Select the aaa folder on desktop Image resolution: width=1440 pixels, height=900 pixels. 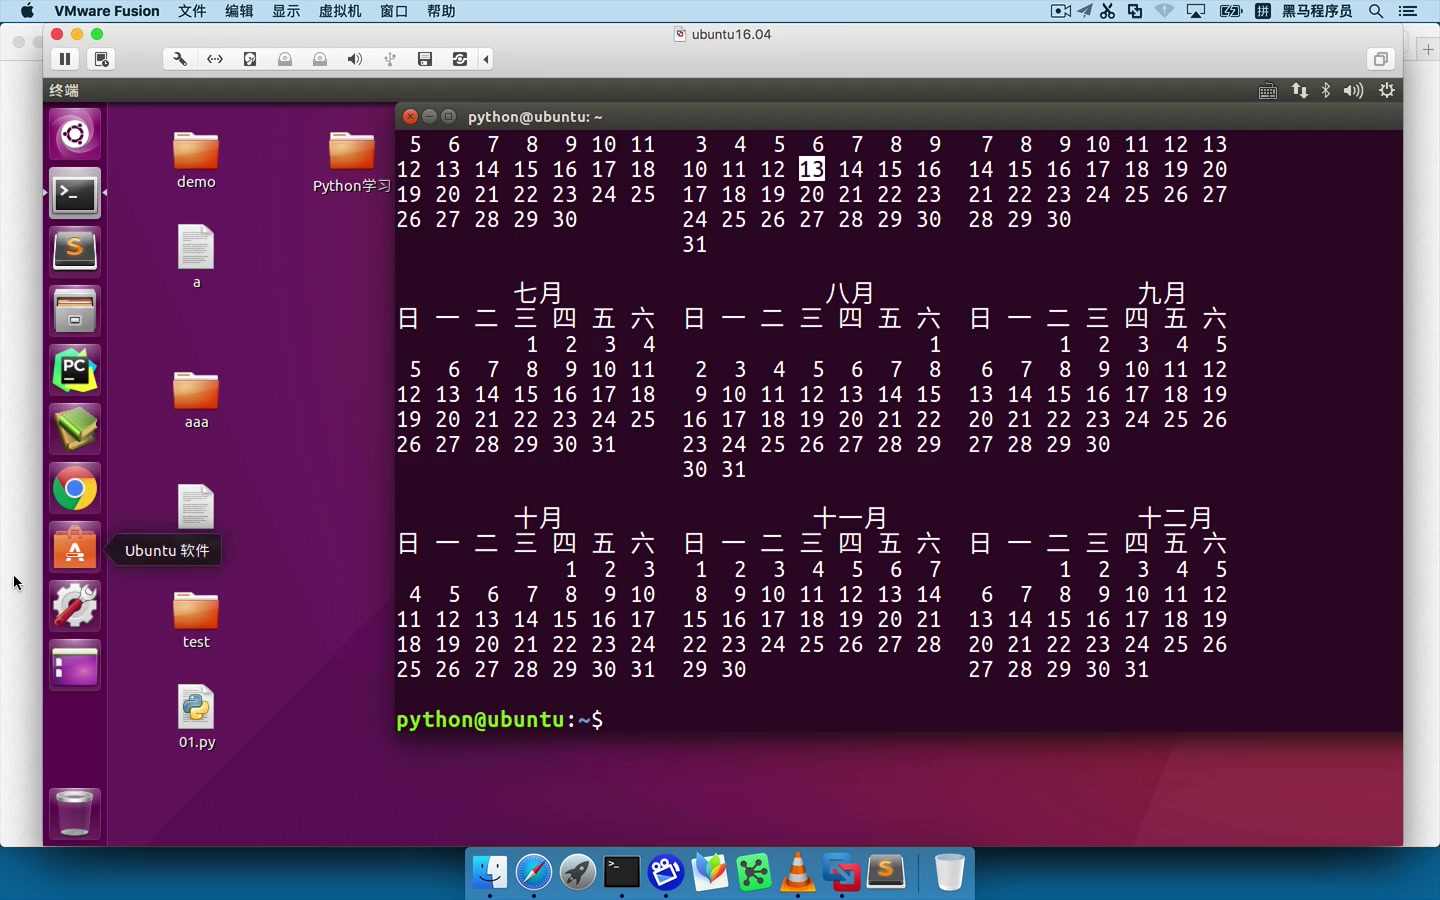[196, 400]
